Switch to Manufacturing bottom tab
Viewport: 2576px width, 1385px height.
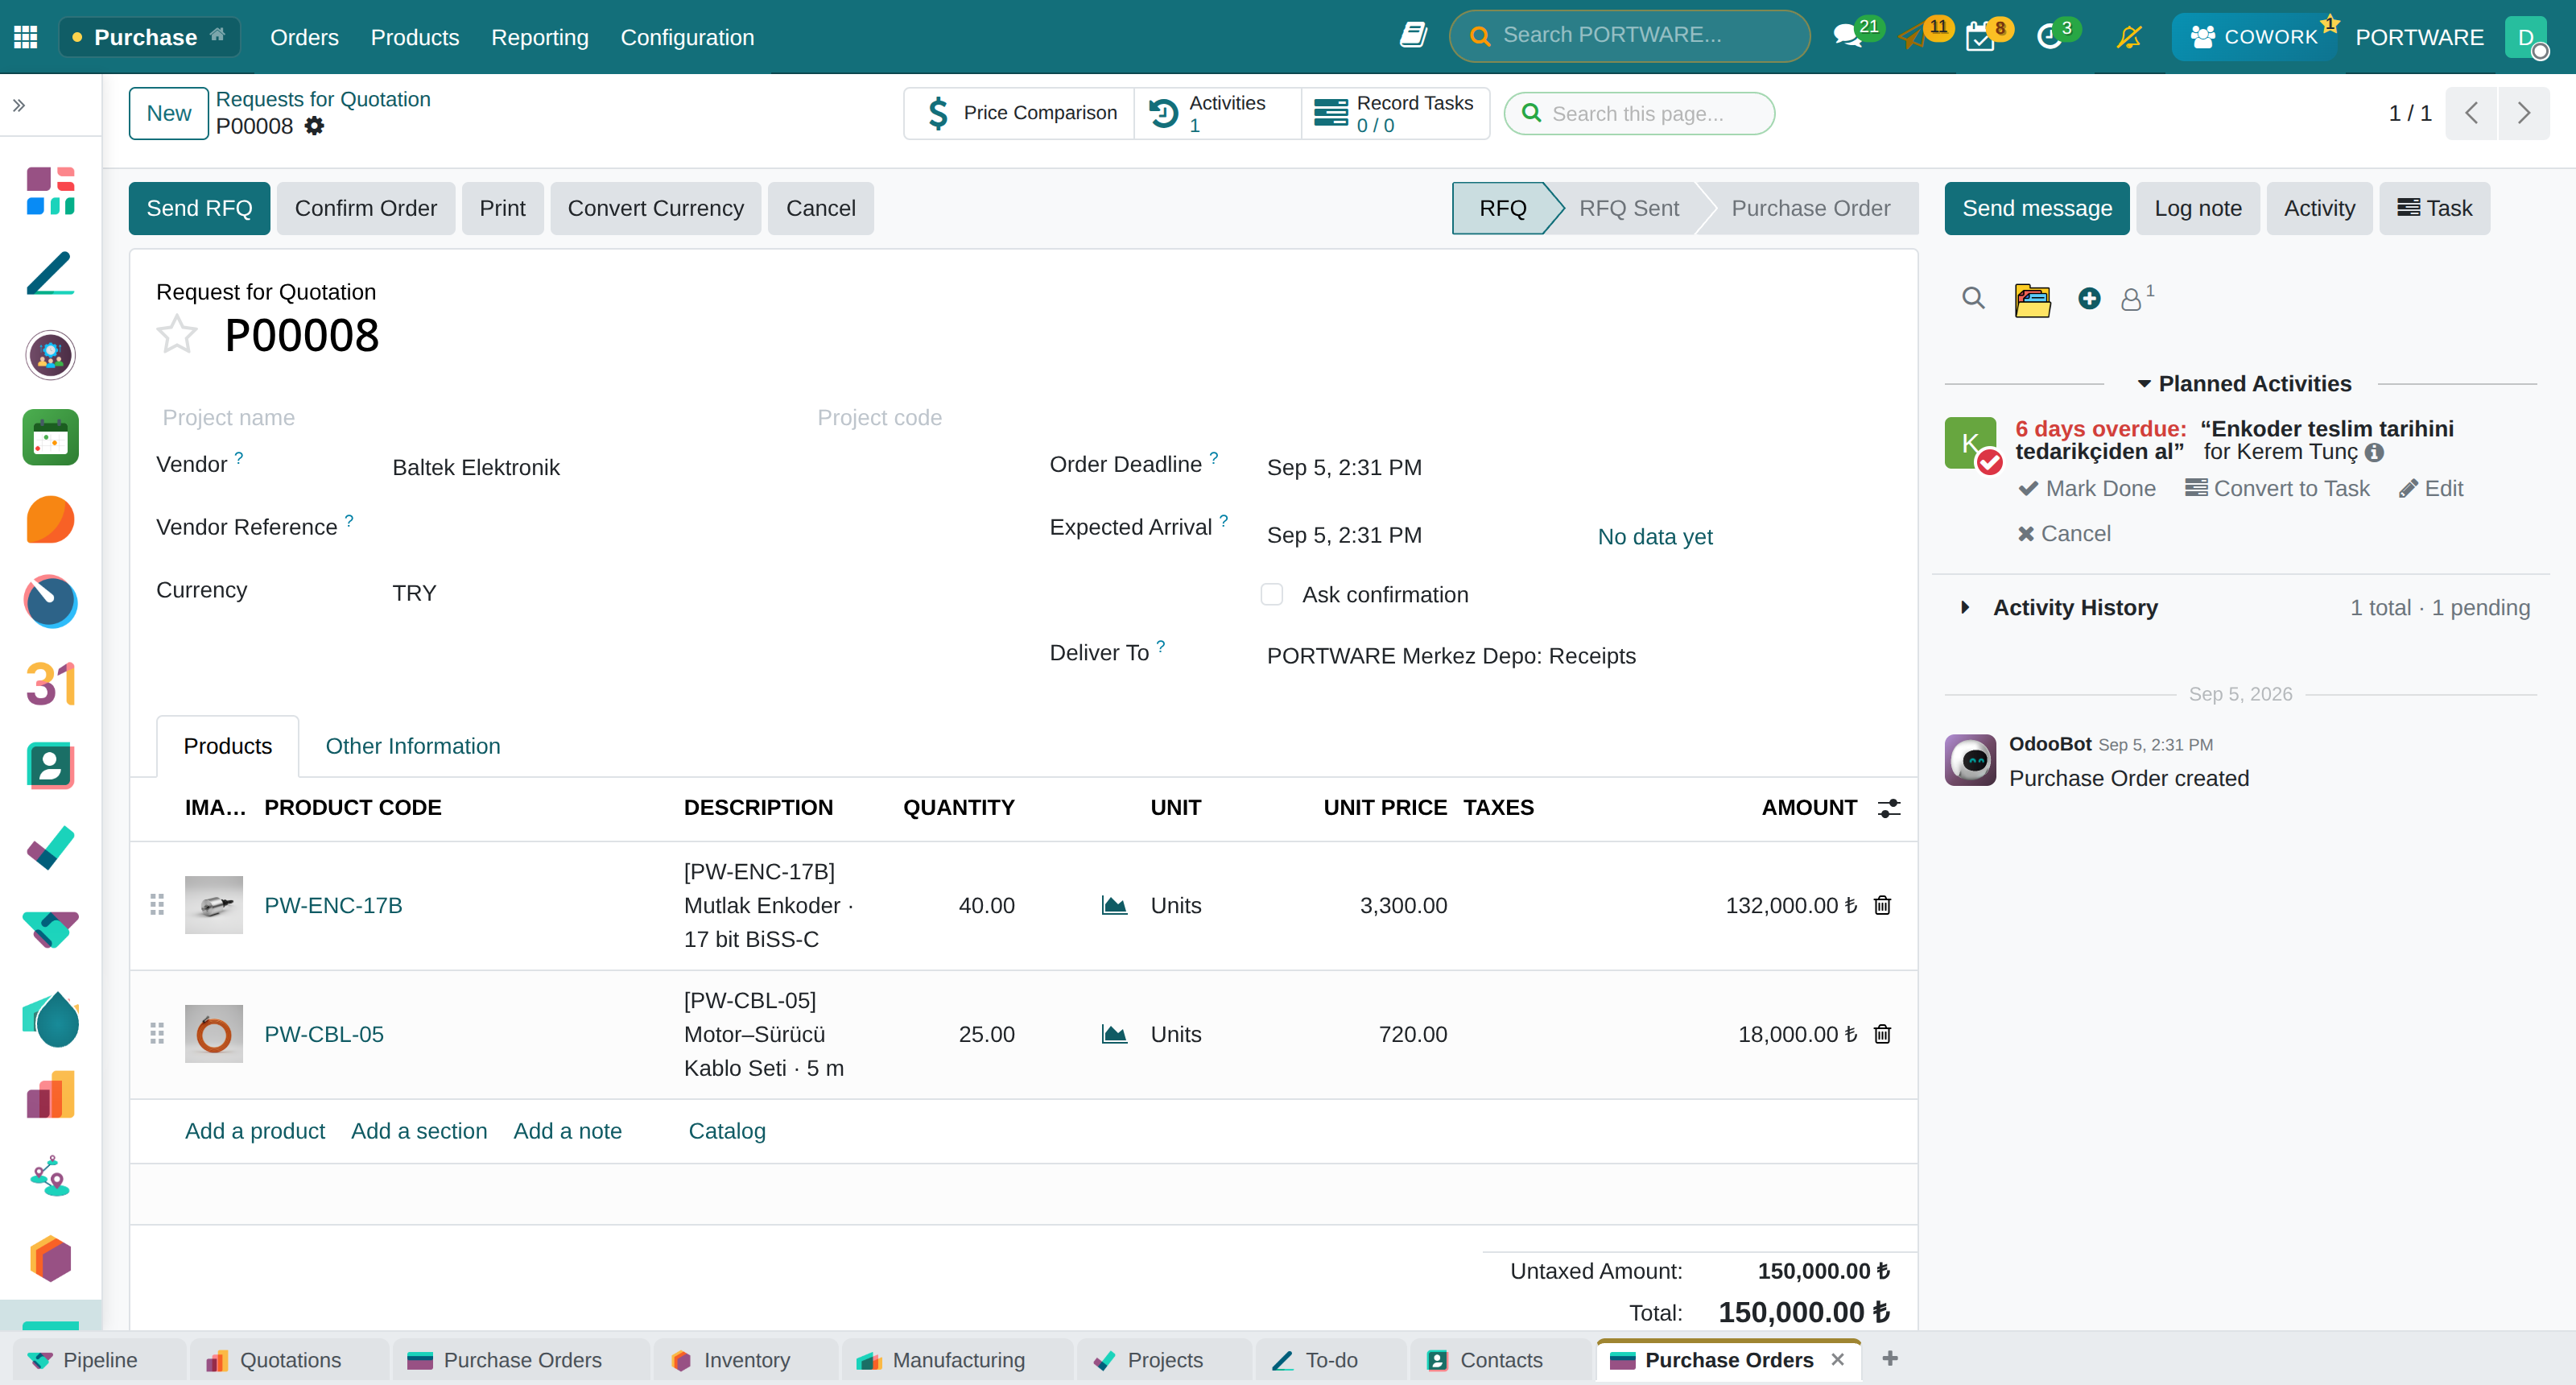coord(957,1360)
